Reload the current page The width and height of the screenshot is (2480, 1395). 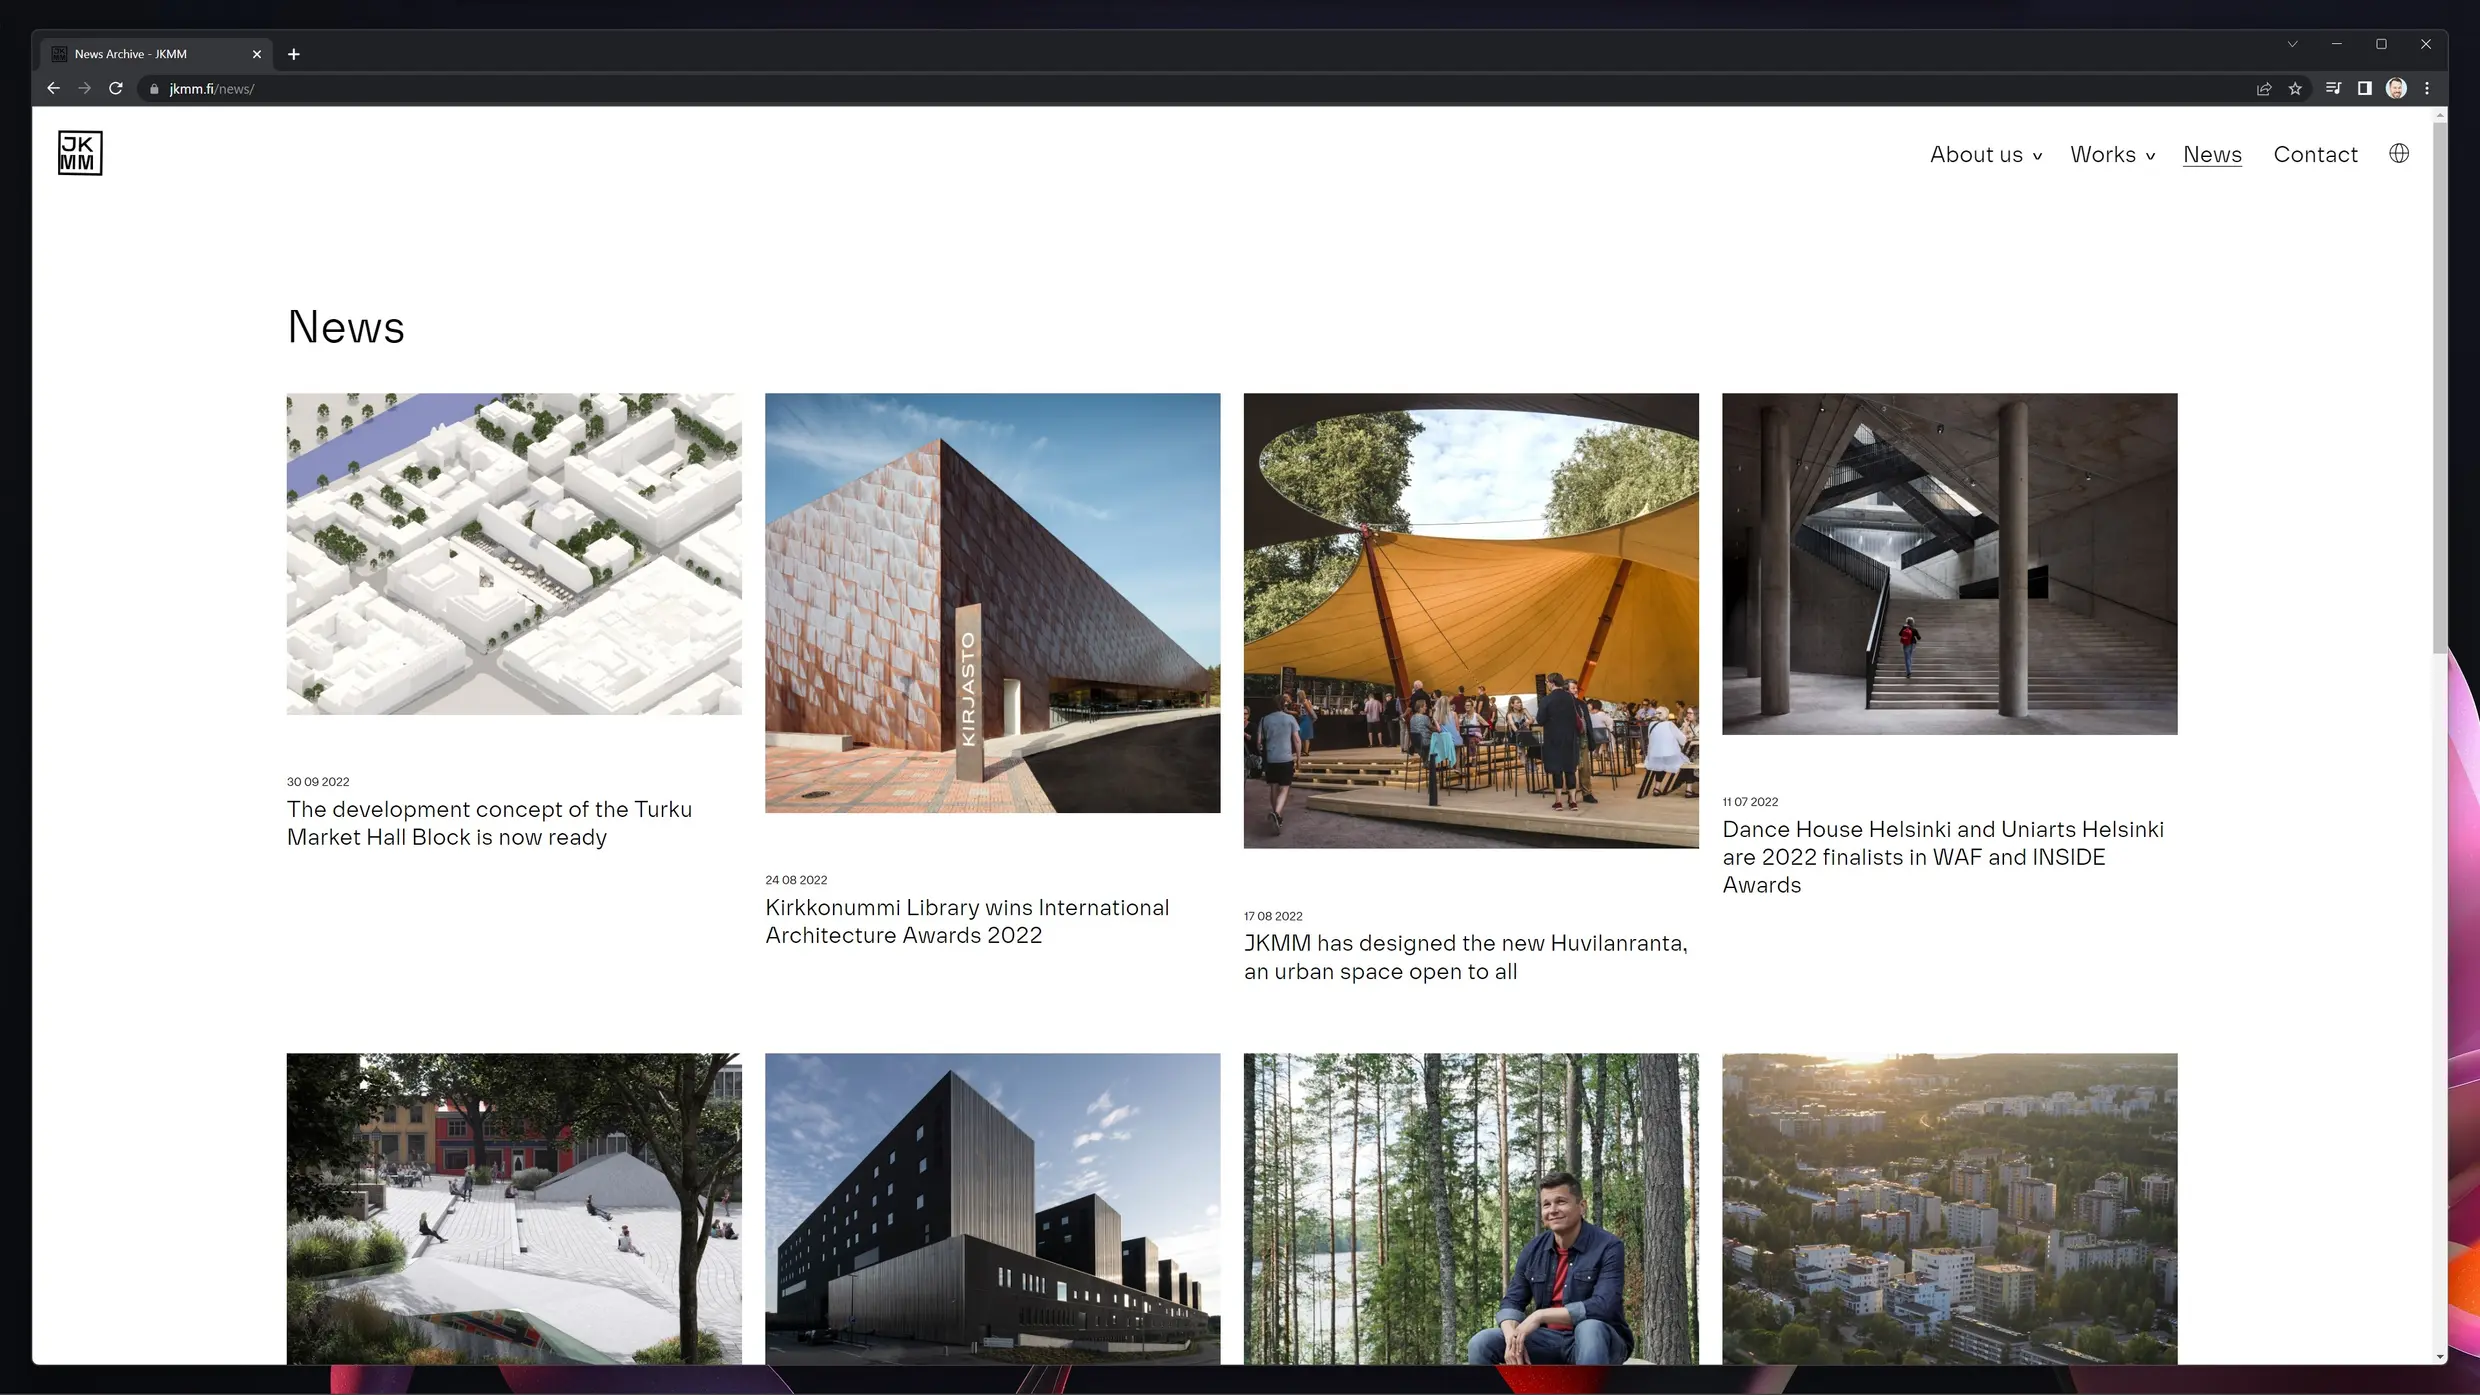116,88
